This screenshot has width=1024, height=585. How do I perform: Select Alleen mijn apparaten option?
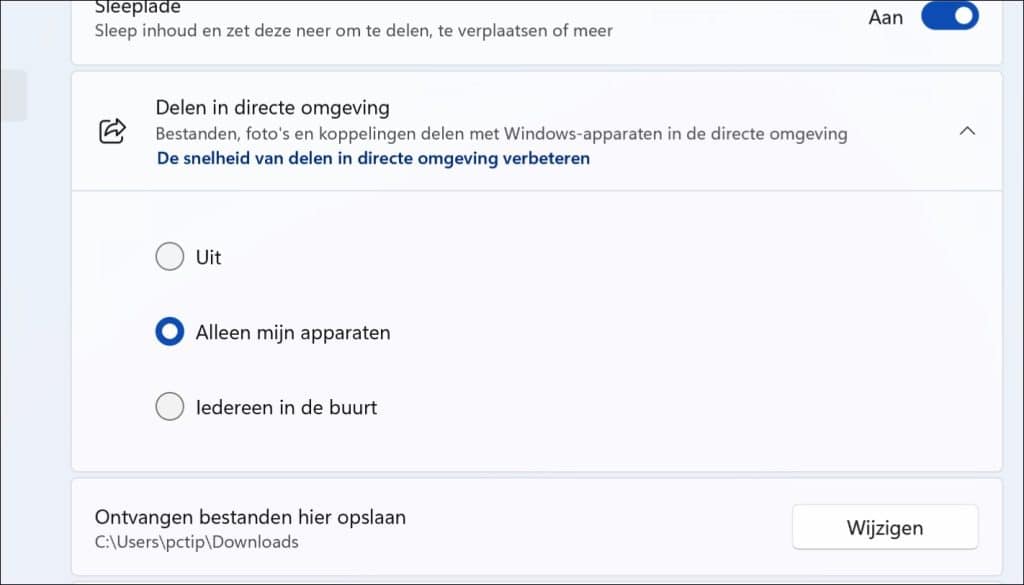tap(170, 331)
